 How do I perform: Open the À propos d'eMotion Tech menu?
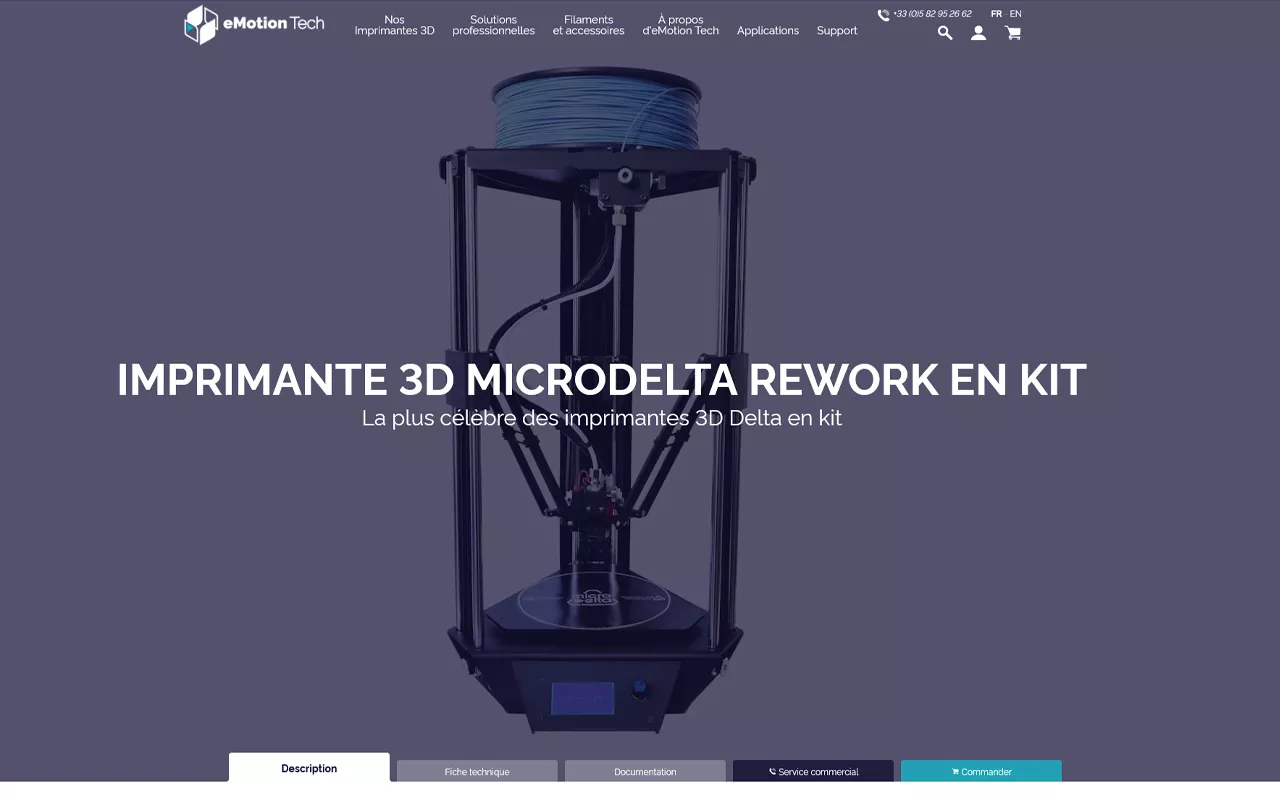tap(680, 25)
